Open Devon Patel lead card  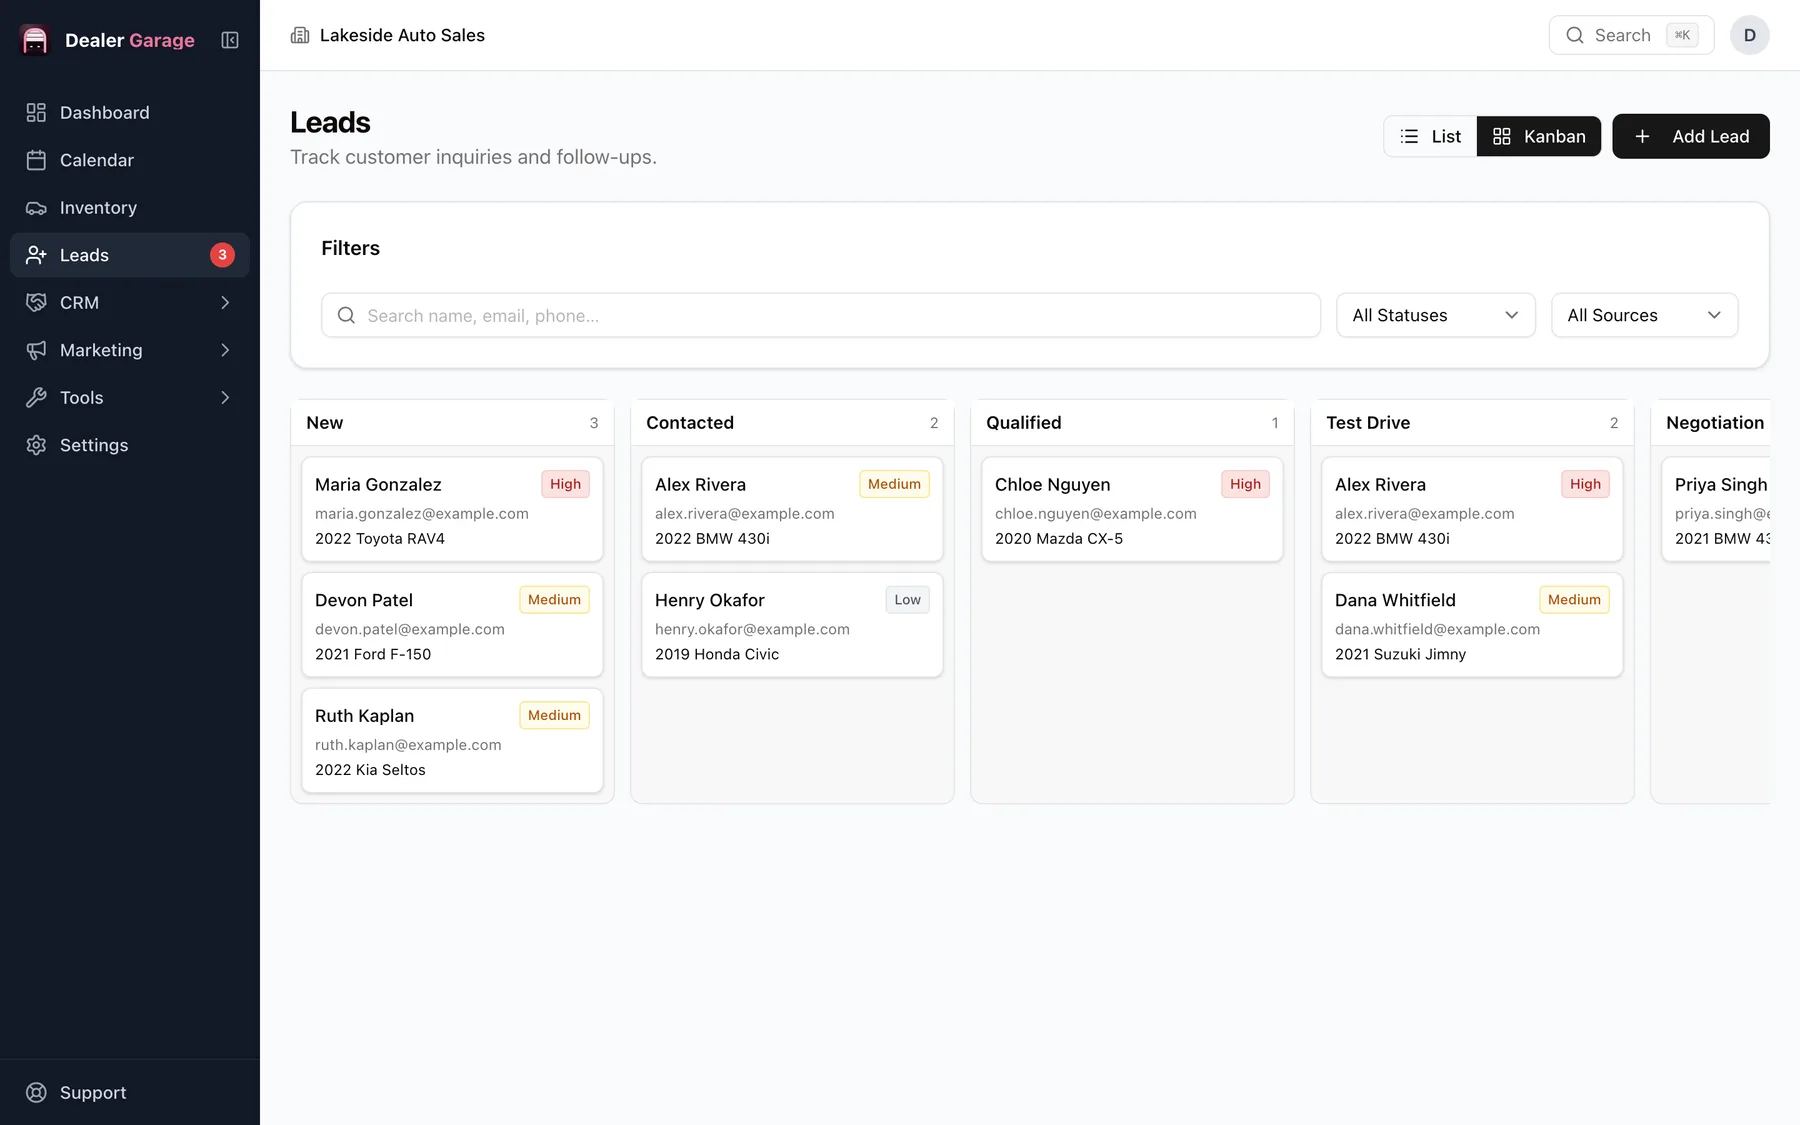click(452, 625)
